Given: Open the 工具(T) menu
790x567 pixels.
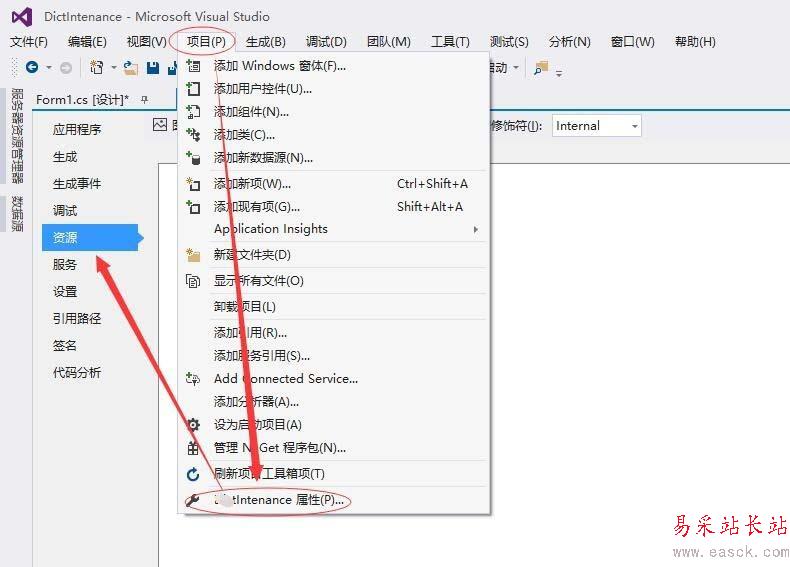Looking at the screenshot, I should (x=450, y=42).
